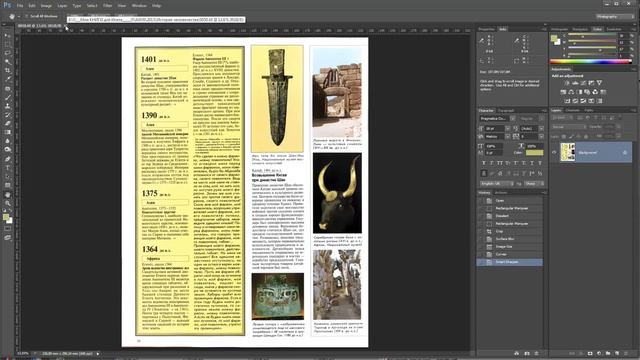The width and height of the screenshot is (640, 360).
Task: Select the Quick Selection tool
Action: (7, 62)
